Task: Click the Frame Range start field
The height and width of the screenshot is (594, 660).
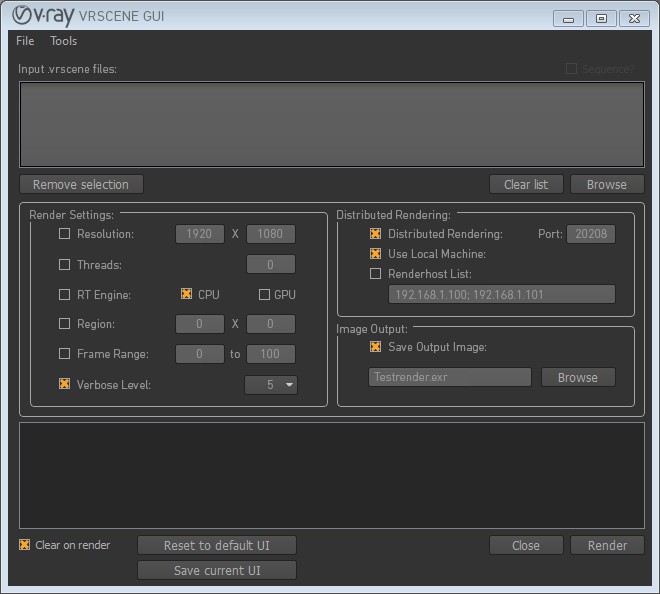Action: [200, 354]
